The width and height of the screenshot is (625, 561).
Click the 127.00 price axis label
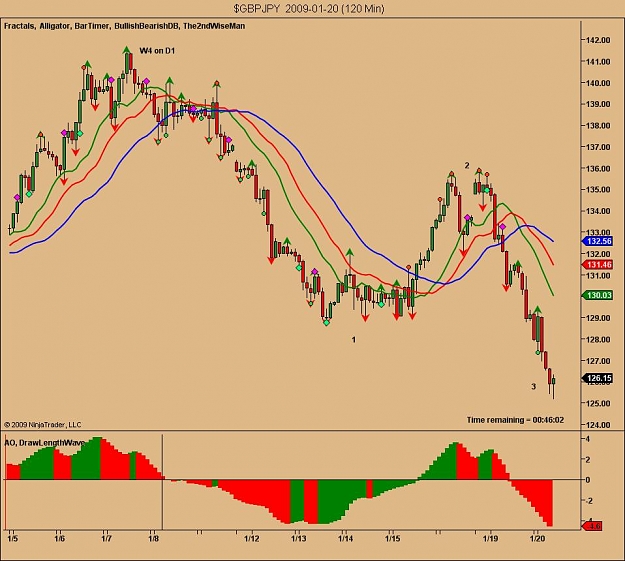click(x=598, y=361)
